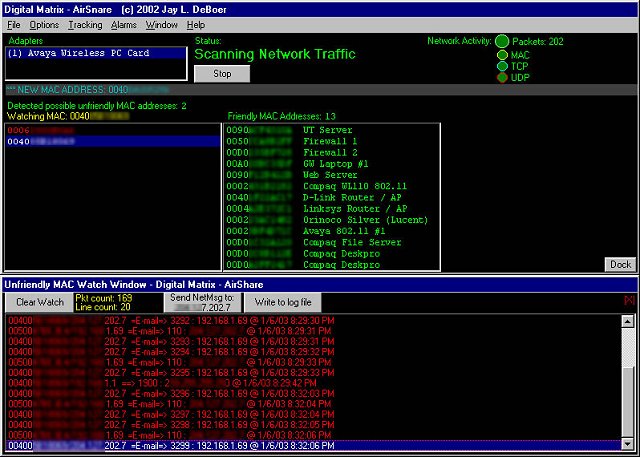Select Orinoco Silver (Lucent) entry
This screenshot has width=640, height=457.
[x=331, y=220]
